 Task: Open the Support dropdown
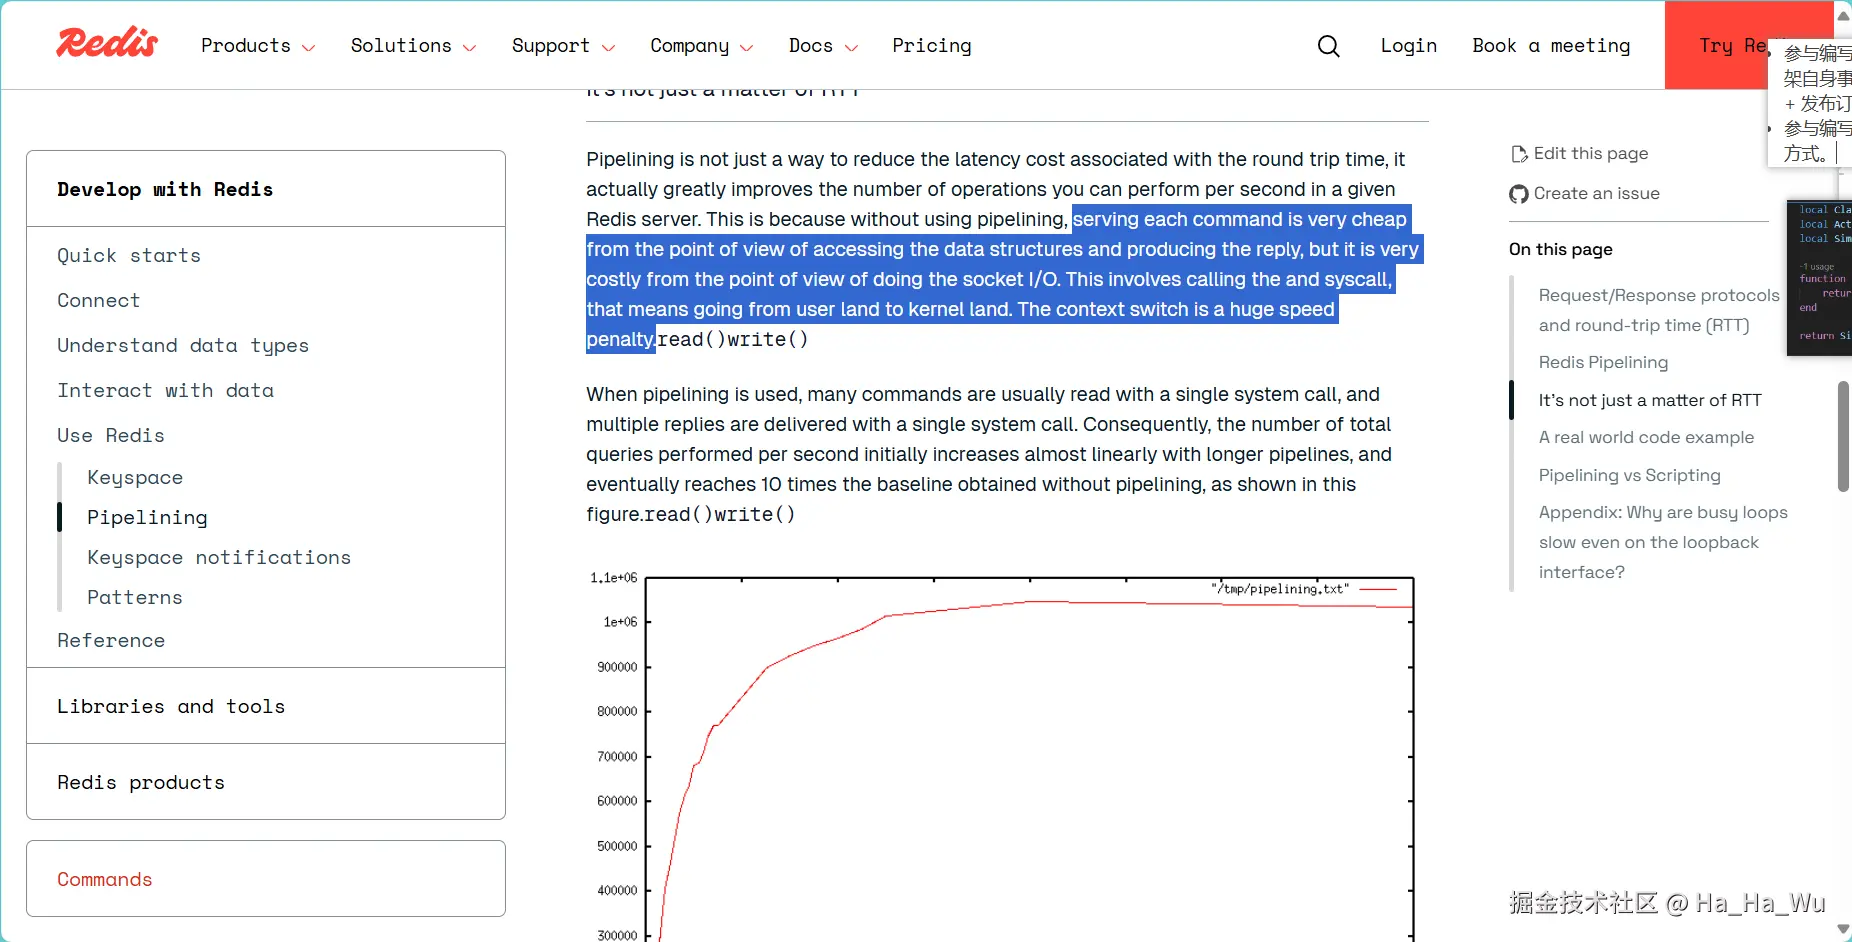click(563, 46)
